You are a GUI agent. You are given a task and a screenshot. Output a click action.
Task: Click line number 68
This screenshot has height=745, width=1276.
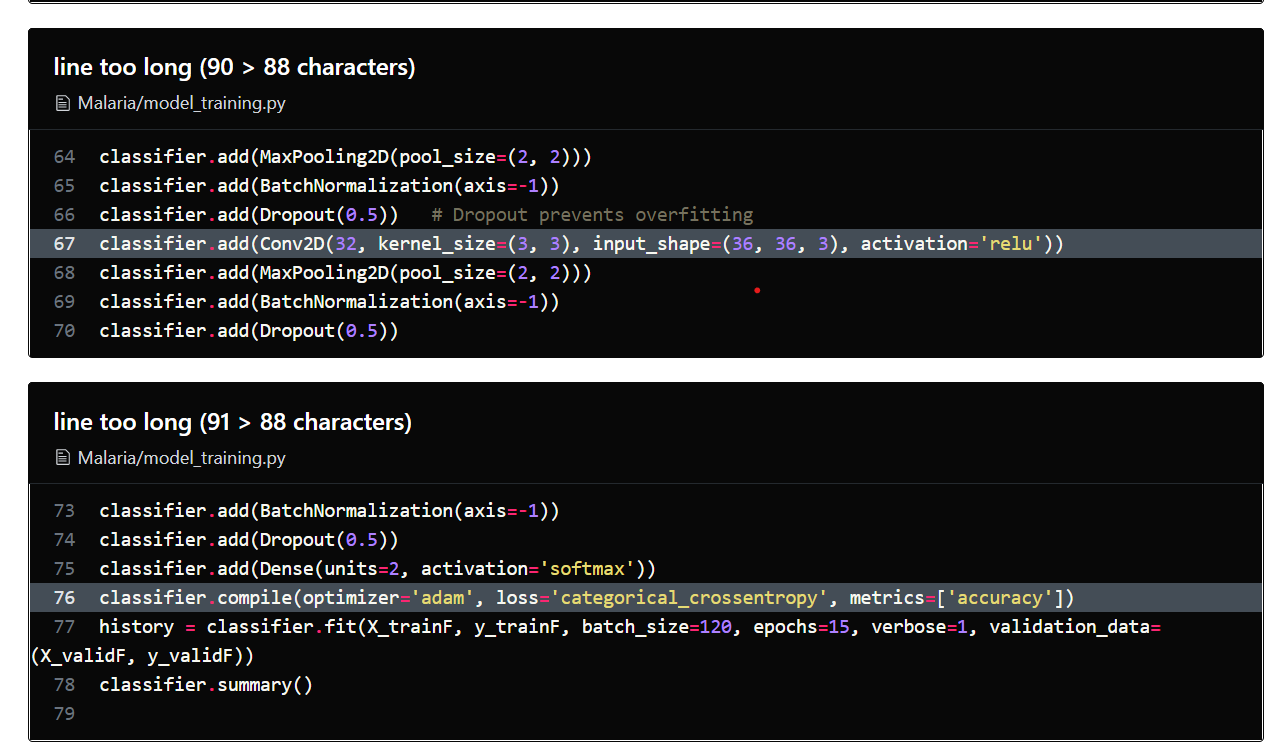tap(64, 273)
